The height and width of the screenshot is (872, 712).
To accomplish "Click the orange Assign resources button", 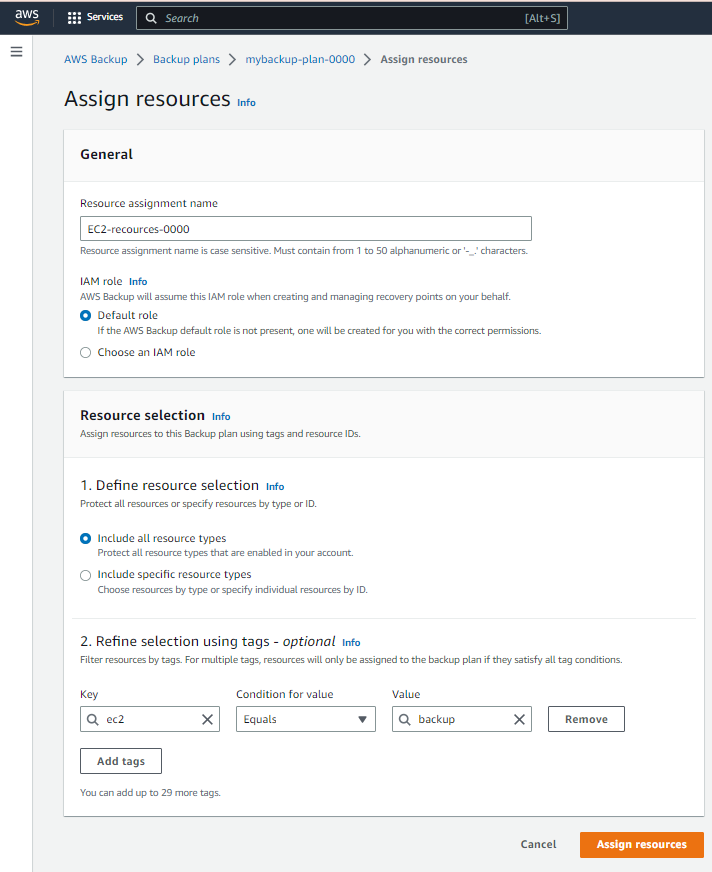I will point(642,845).
